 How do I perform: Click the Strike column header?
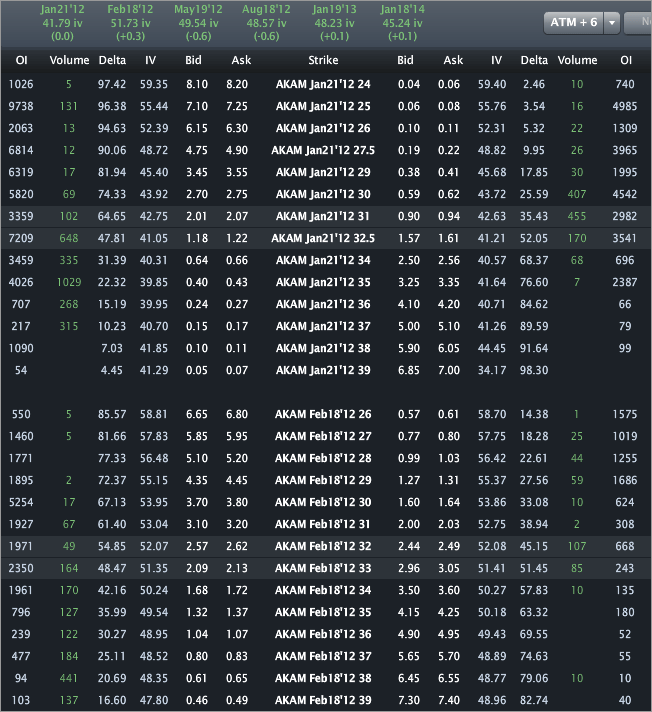[x=323, y=60]
